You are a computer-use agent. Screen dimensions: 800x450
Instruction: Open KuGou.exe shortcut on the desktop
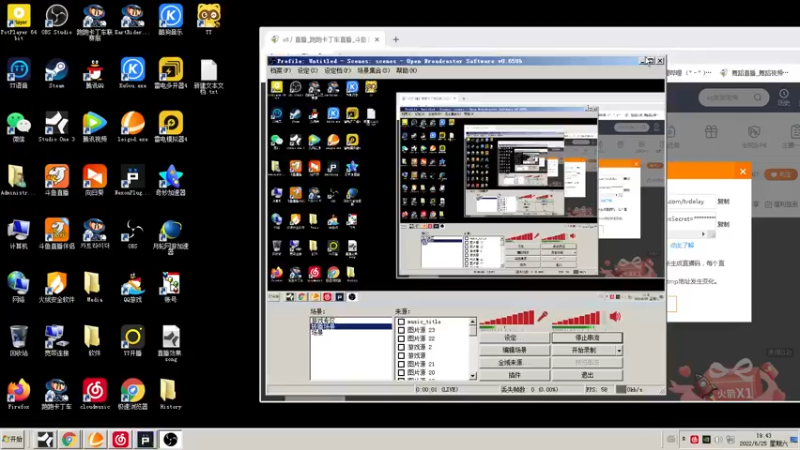[133, 74]
